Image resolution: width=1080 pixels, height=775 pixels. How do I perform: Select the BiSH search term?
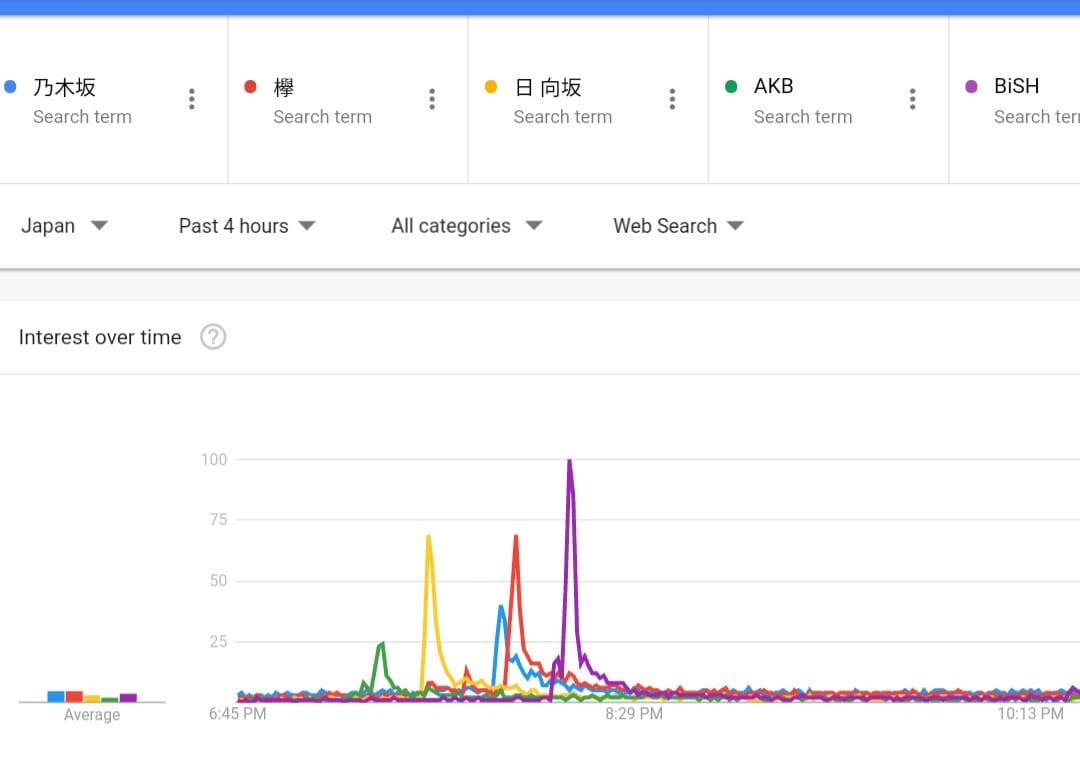(x=1016, y=87)
